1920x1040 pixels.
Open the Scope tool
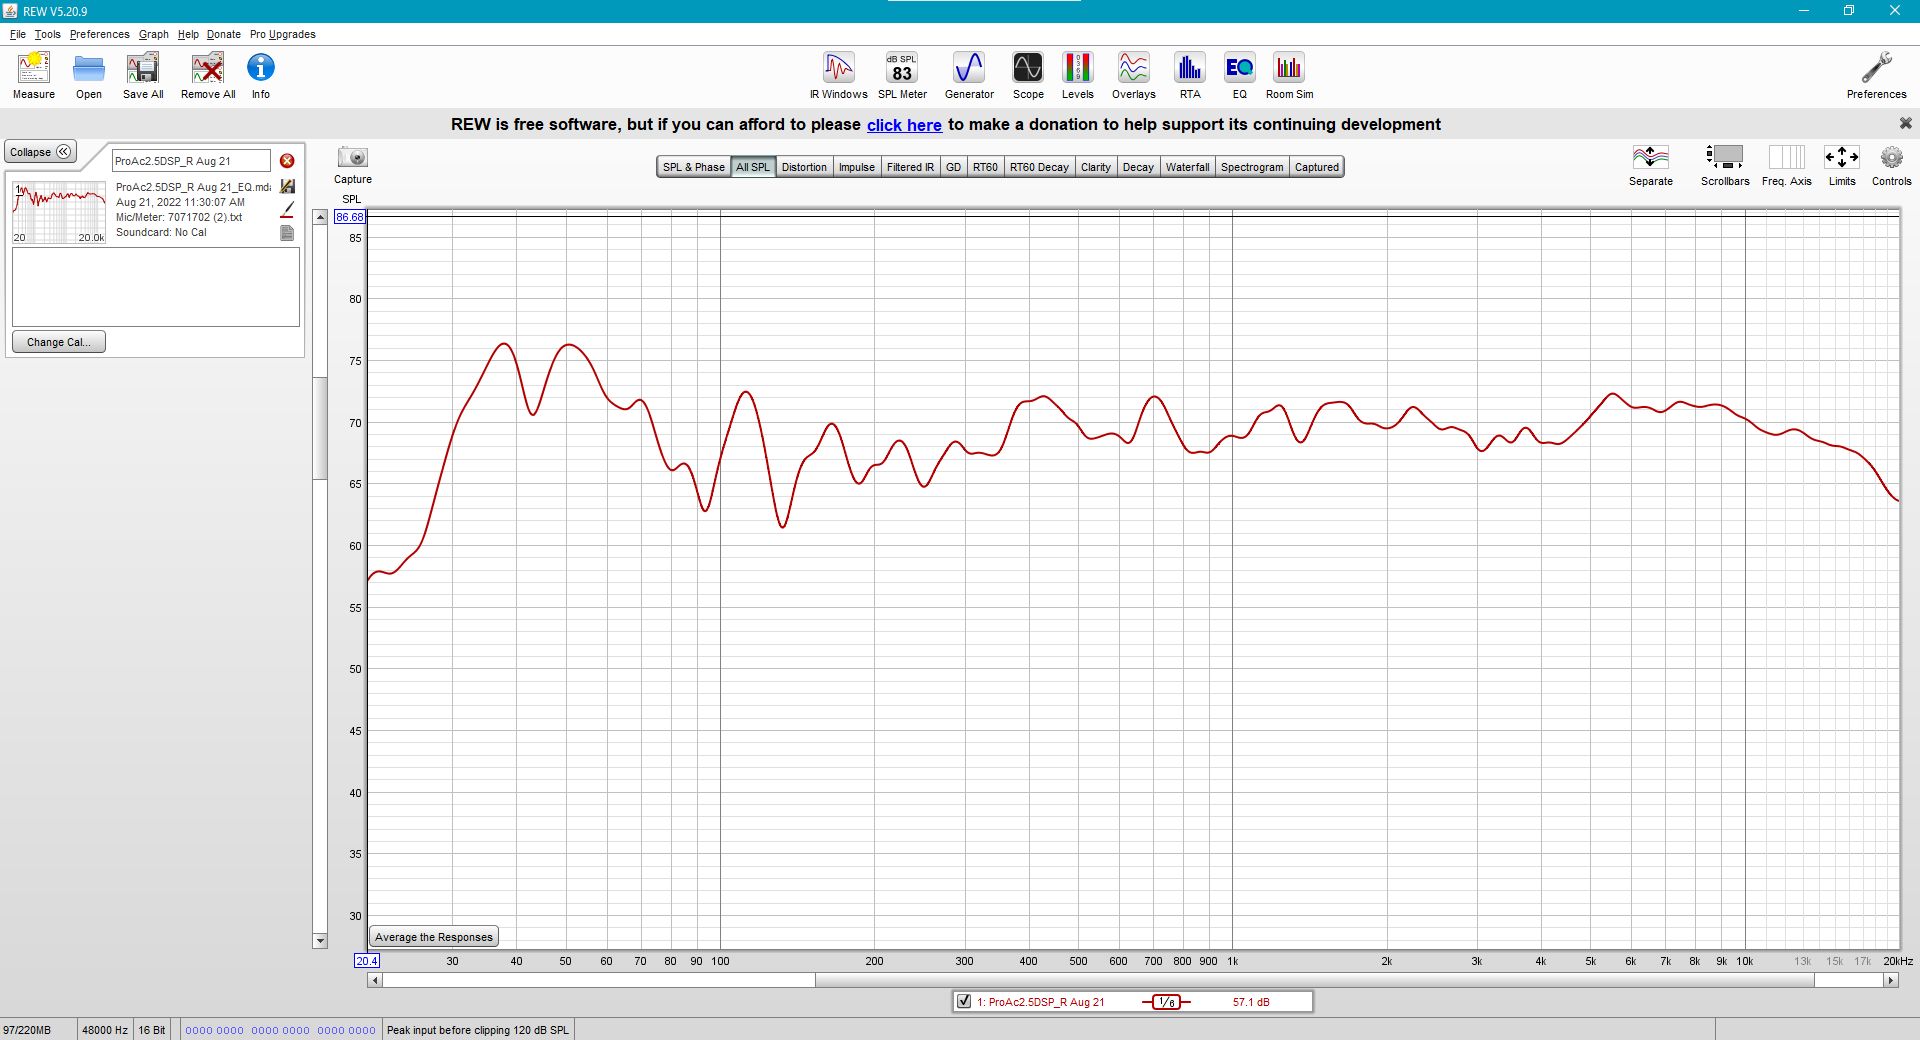[1028, 75]
